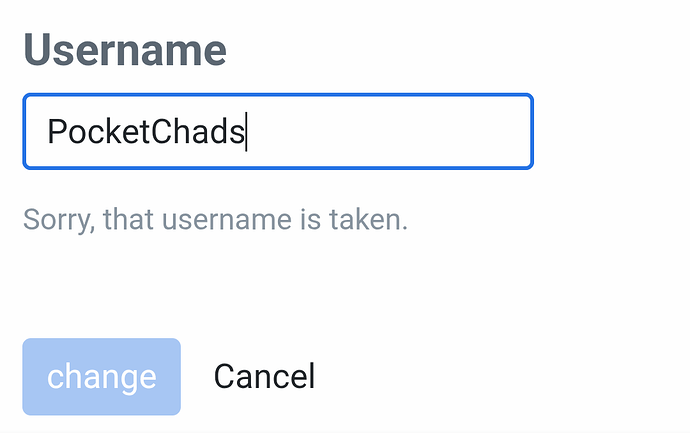The height and width of the screenshot is (433, 690).
Task: Focus the field containing PocketChads
Action: click(x=277, y=131)
